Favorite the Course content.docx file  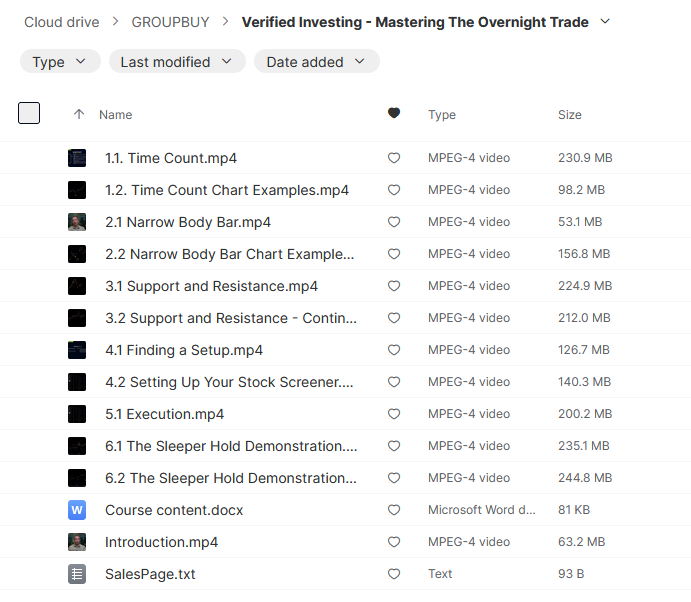coord(394,510)
